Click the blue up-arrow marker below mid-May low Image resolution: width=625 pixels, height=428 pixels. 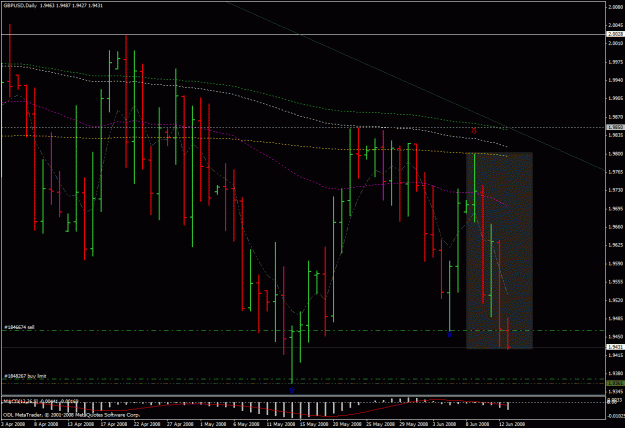click(292, 390)
